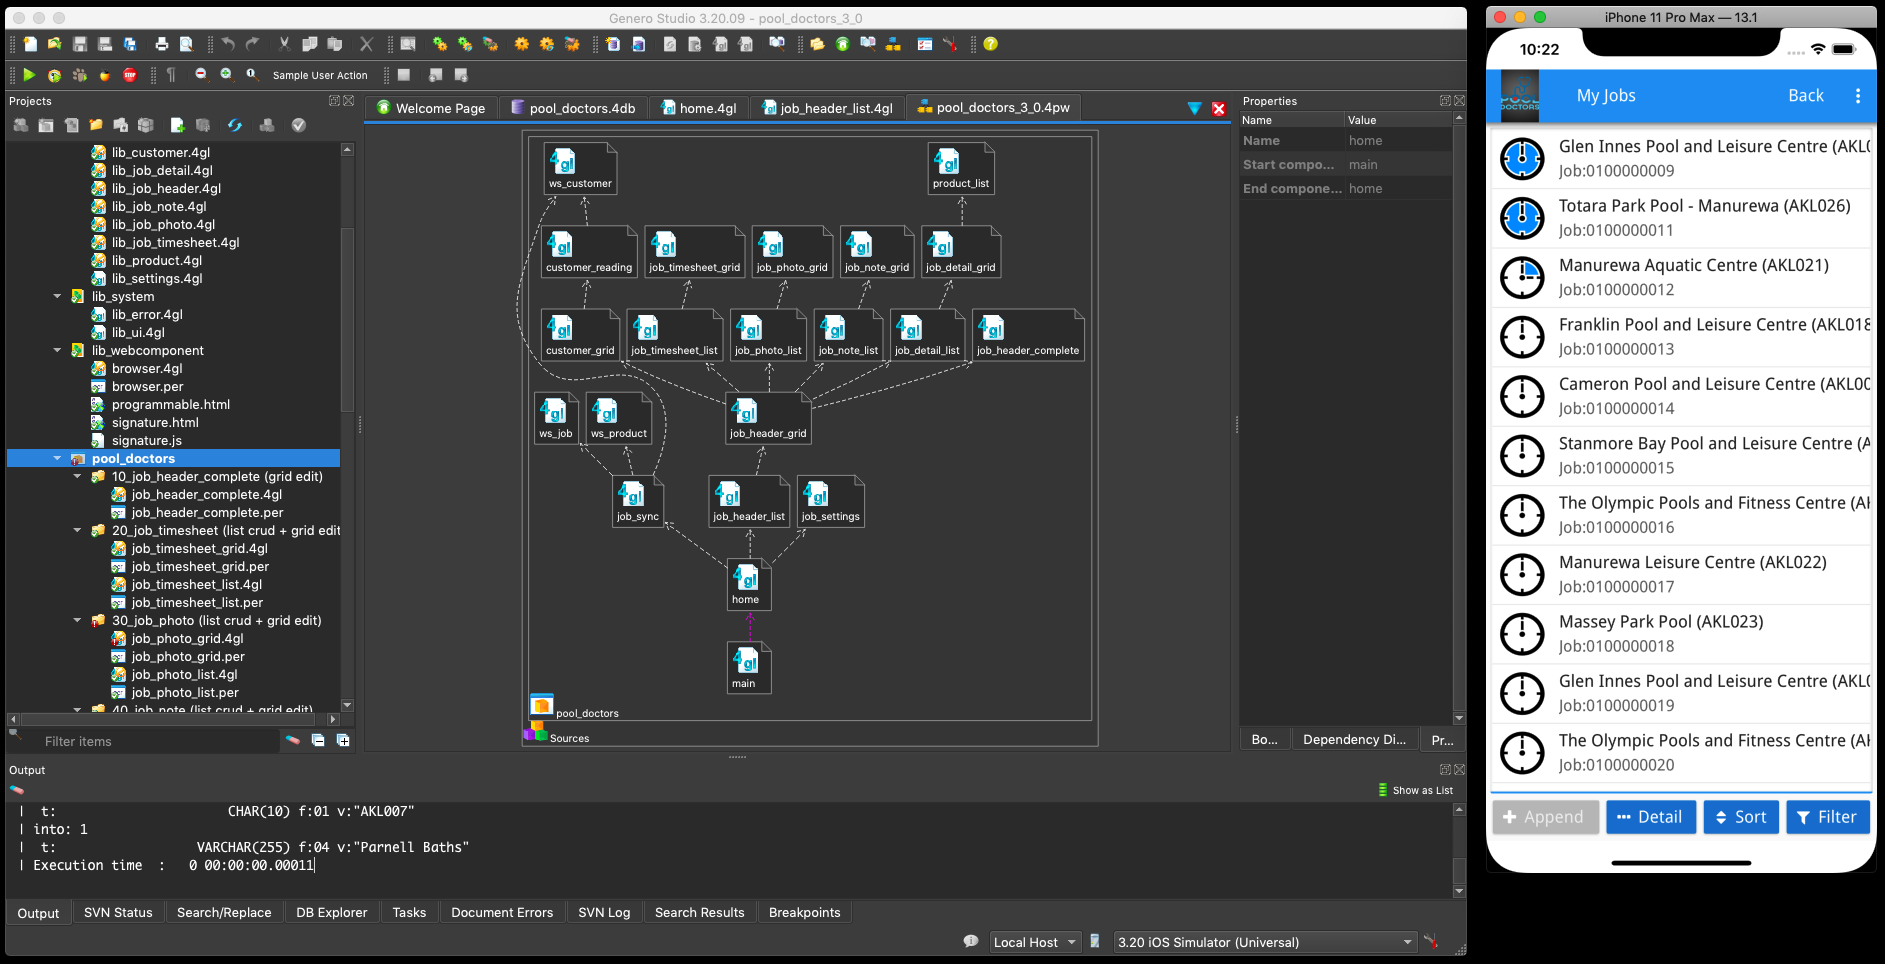The height and width of the screenshot is (964, 1885).
Task: Undo the last action
Action: point(228,44)
